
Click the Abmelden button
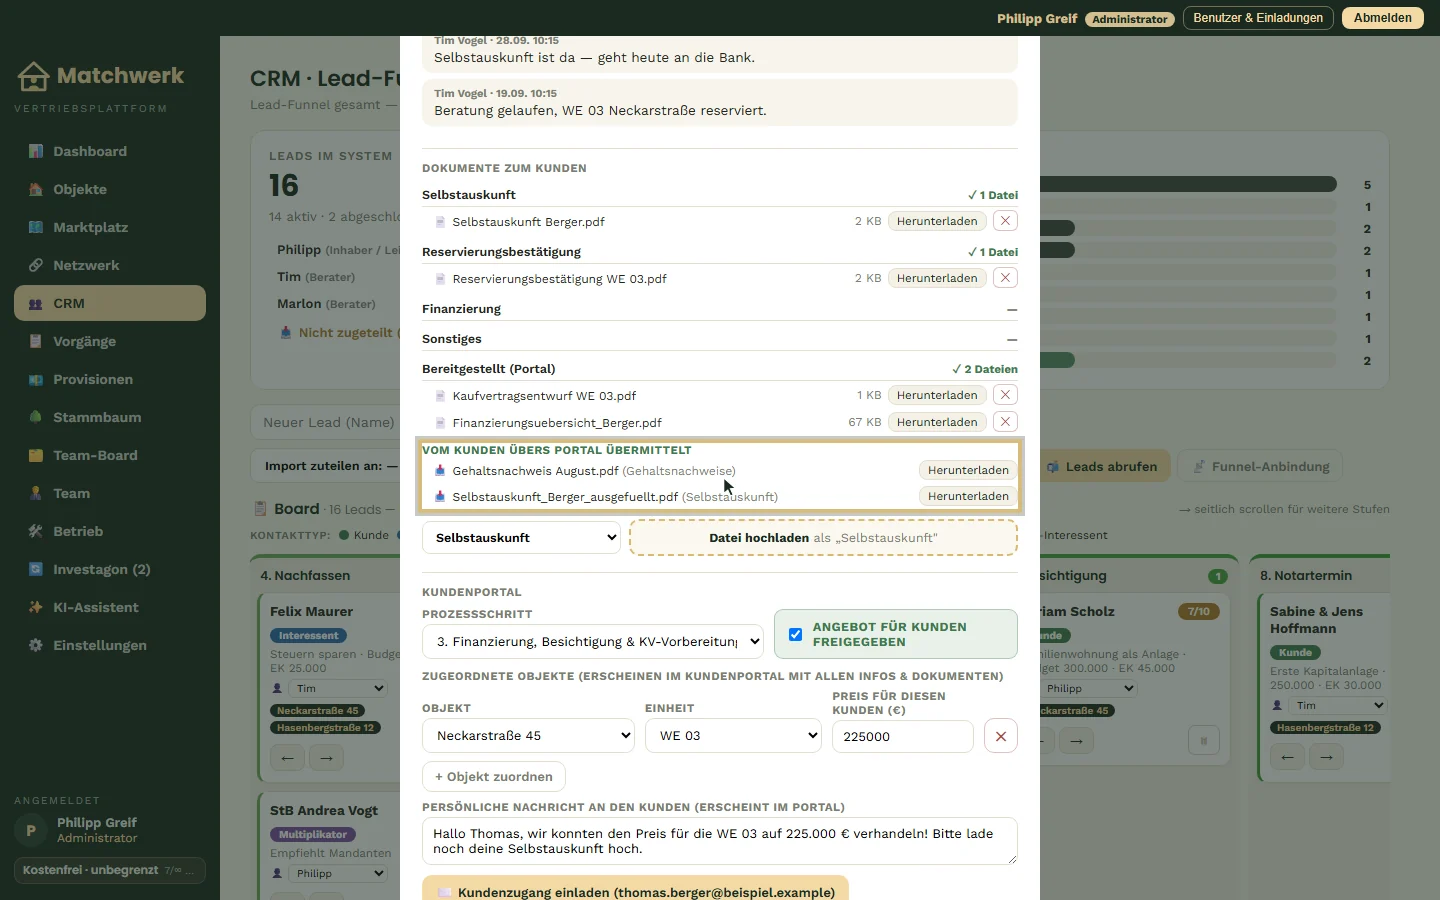tap(1383, 18)
